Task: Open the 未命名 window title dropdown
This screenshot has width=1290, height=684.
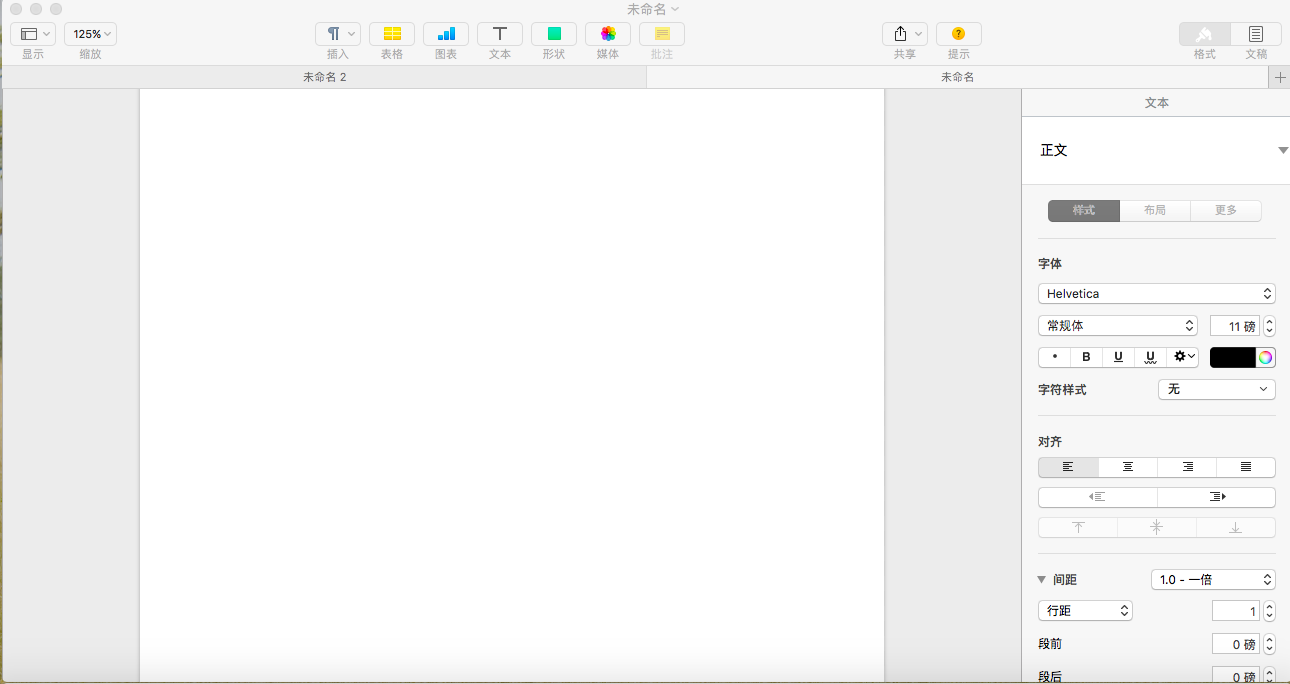Action: coord(653,9)
